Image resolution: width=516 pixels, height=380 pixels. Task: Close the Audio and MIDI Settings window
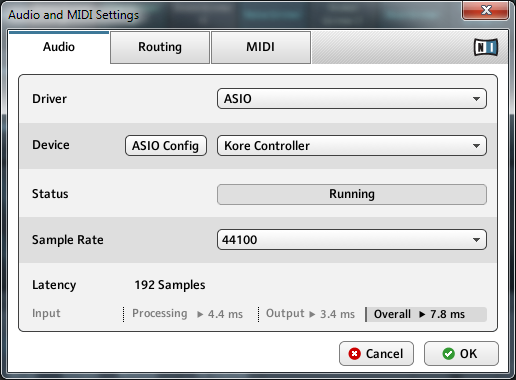pos(486,10)
